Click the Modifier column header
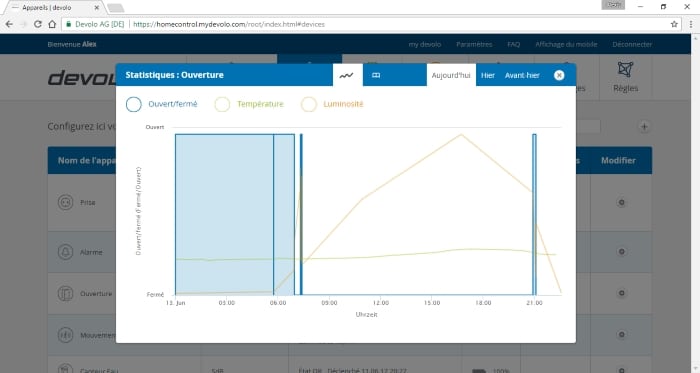 [618, 160]
